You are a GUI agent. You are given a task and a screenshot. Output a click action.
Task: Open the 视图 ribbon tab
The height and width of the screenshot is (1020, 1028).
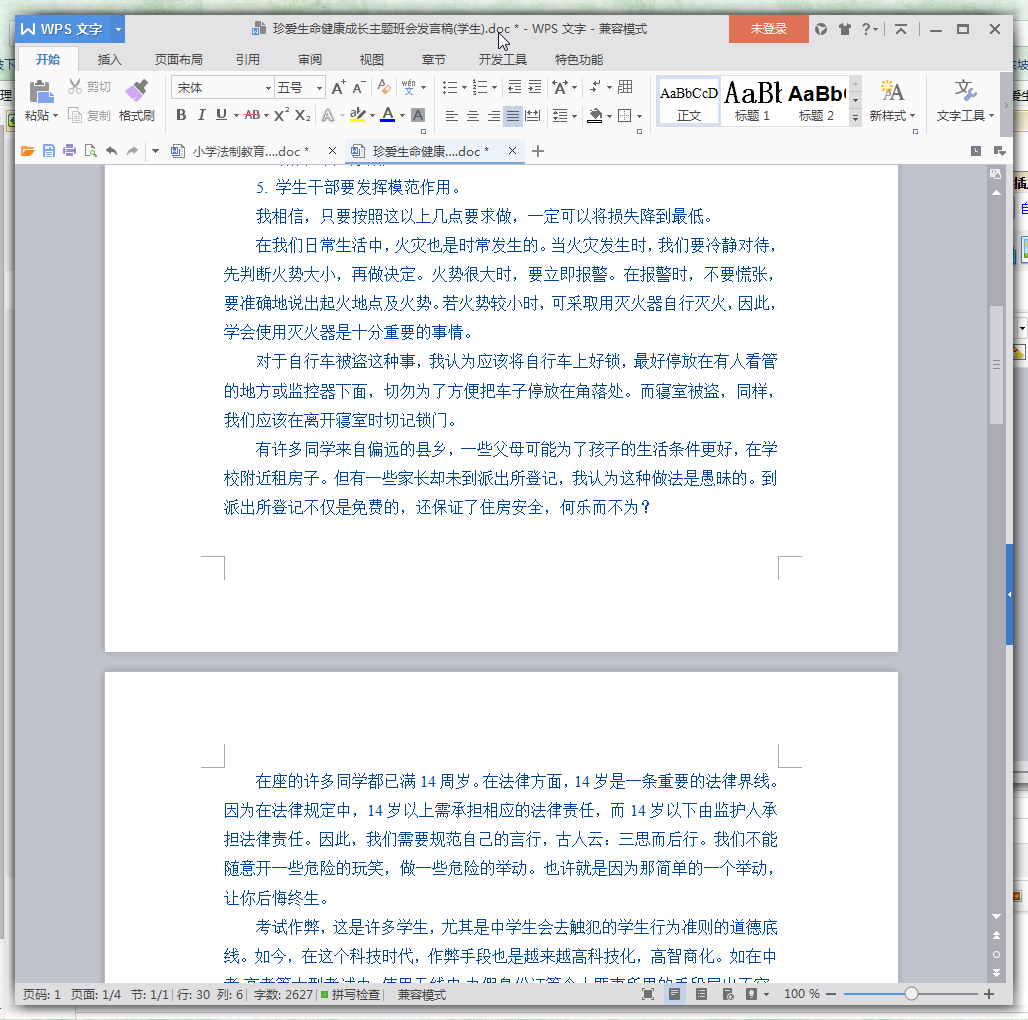point(372,60)
